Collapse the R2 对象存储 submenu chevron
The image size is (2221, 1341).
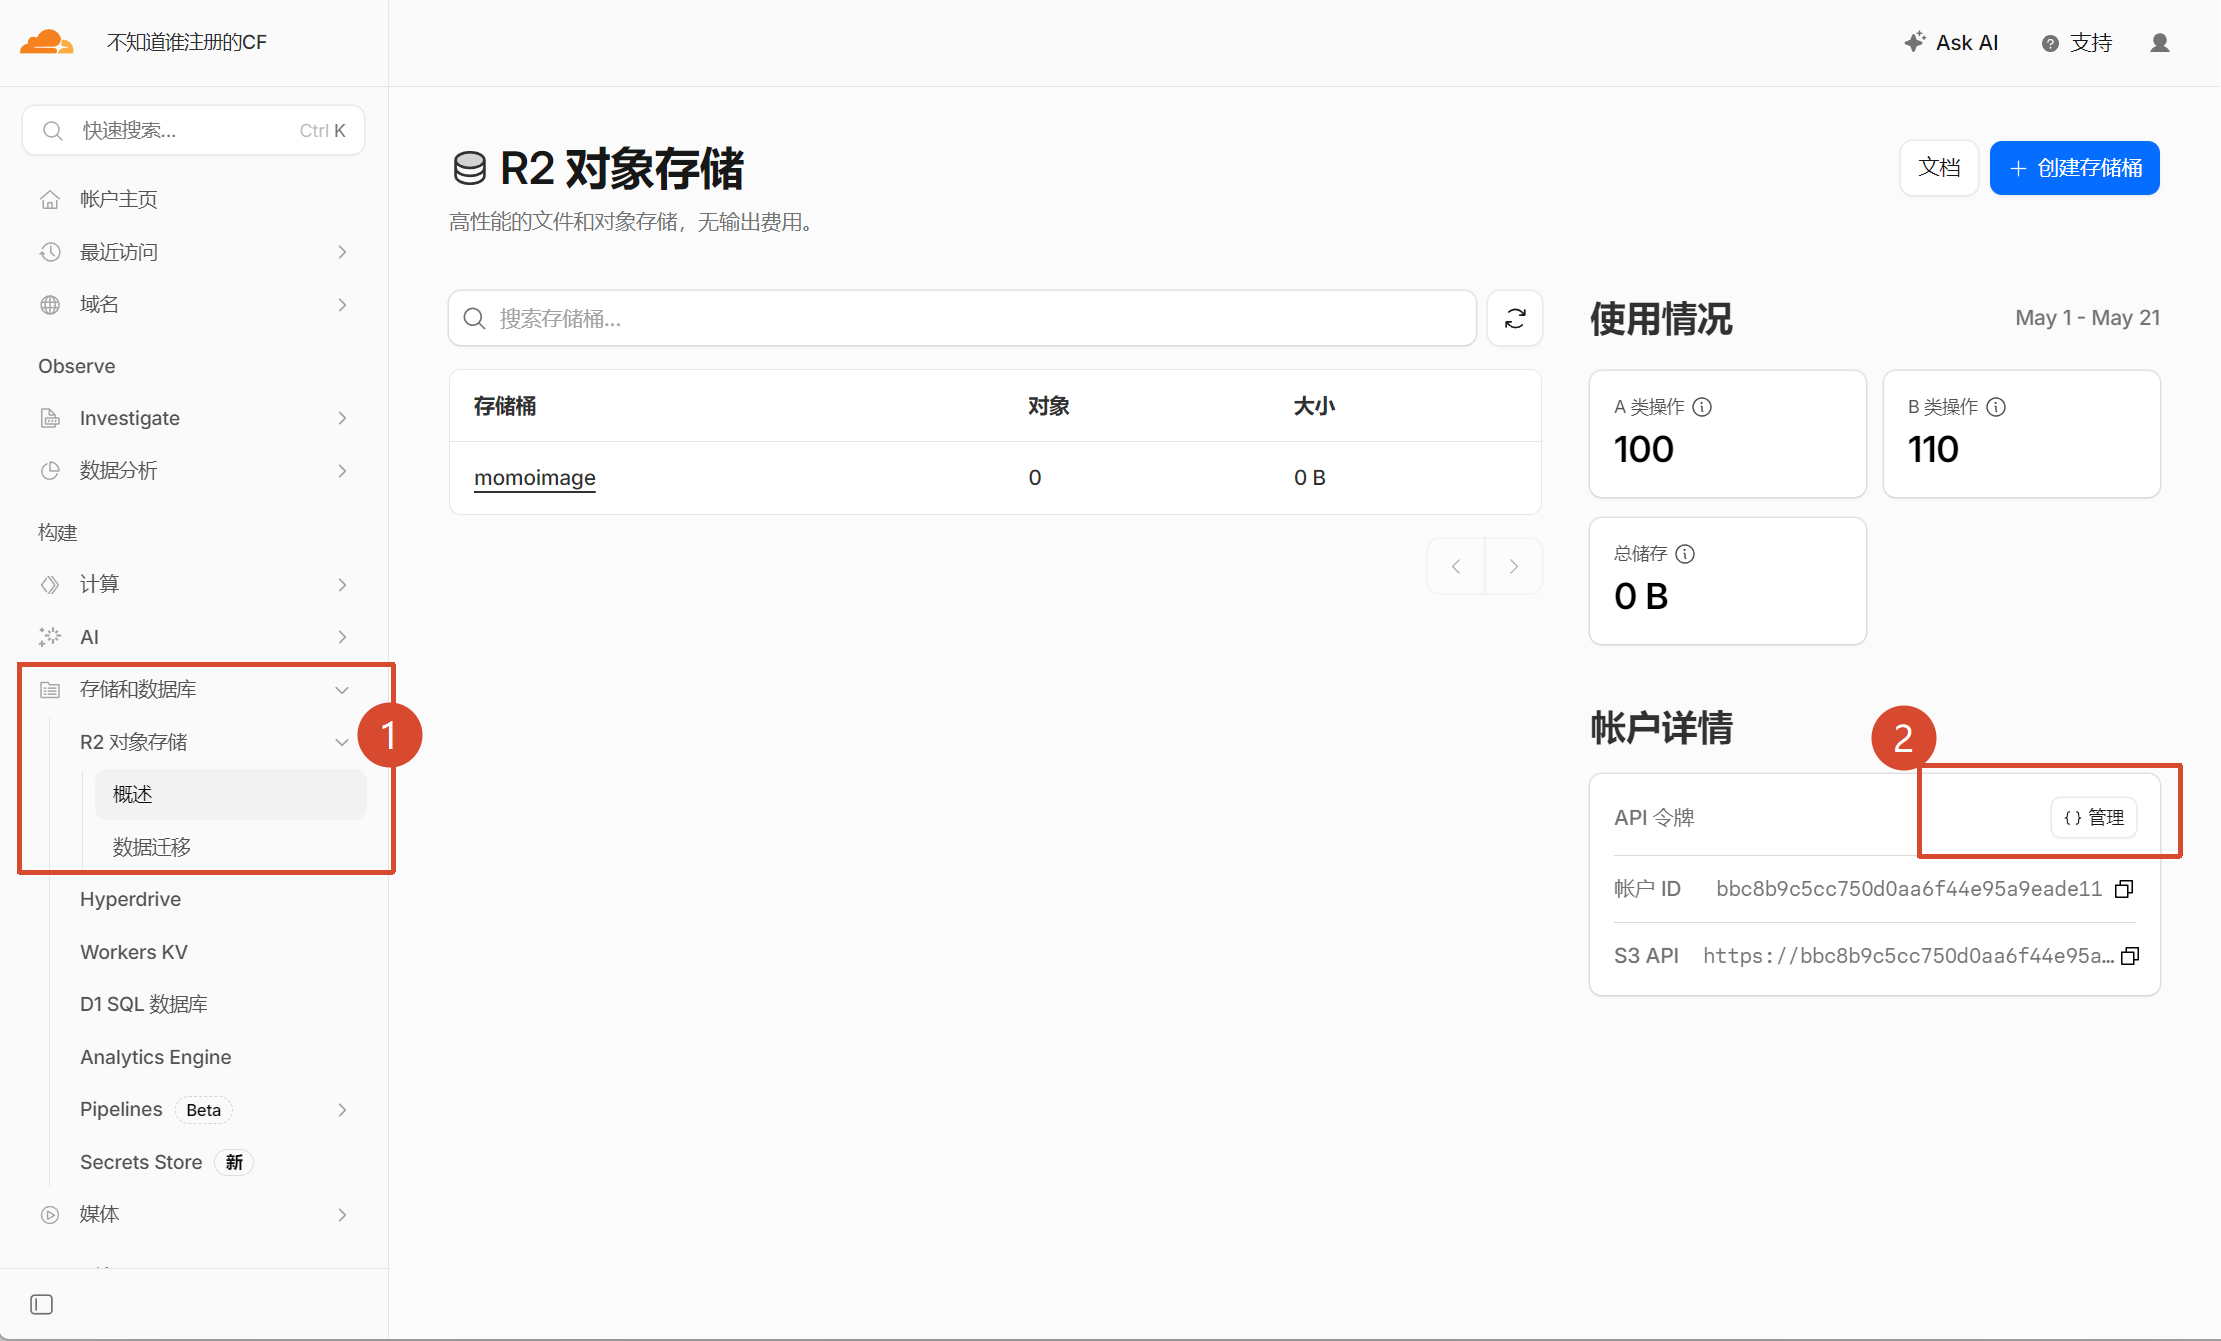[342, 742]
